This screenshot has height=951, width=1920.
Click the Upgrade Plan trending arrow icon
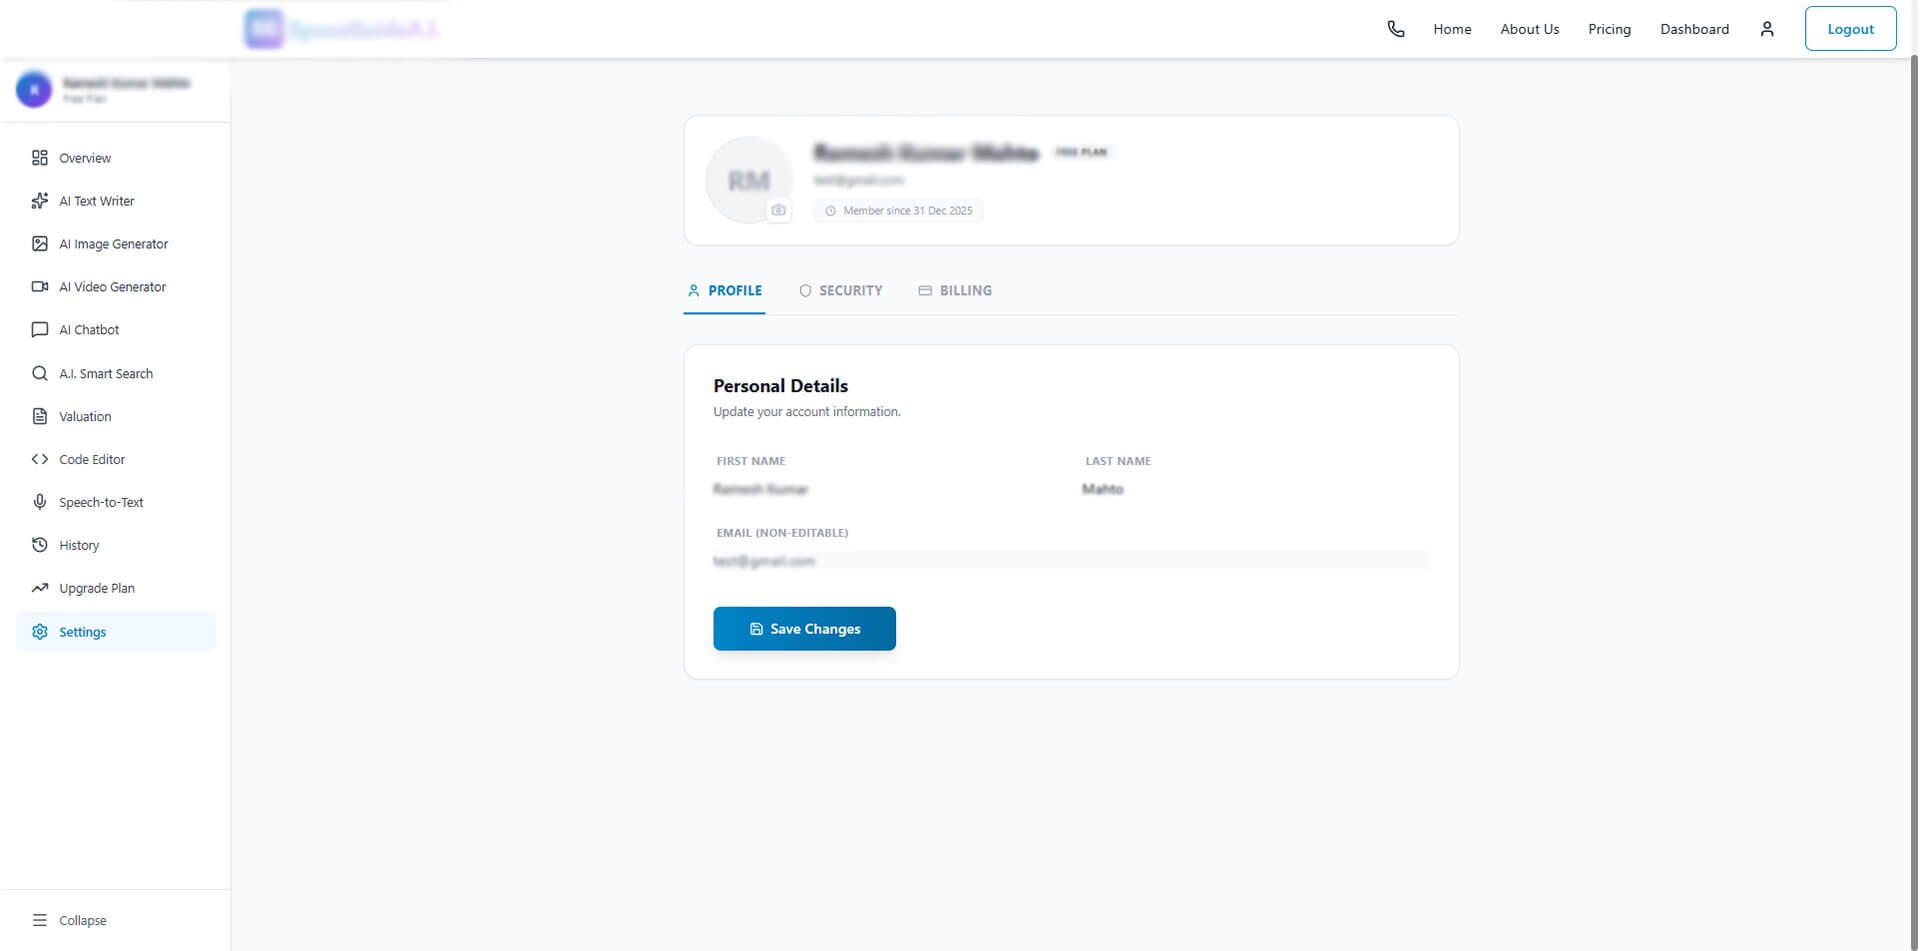point(40,588)
